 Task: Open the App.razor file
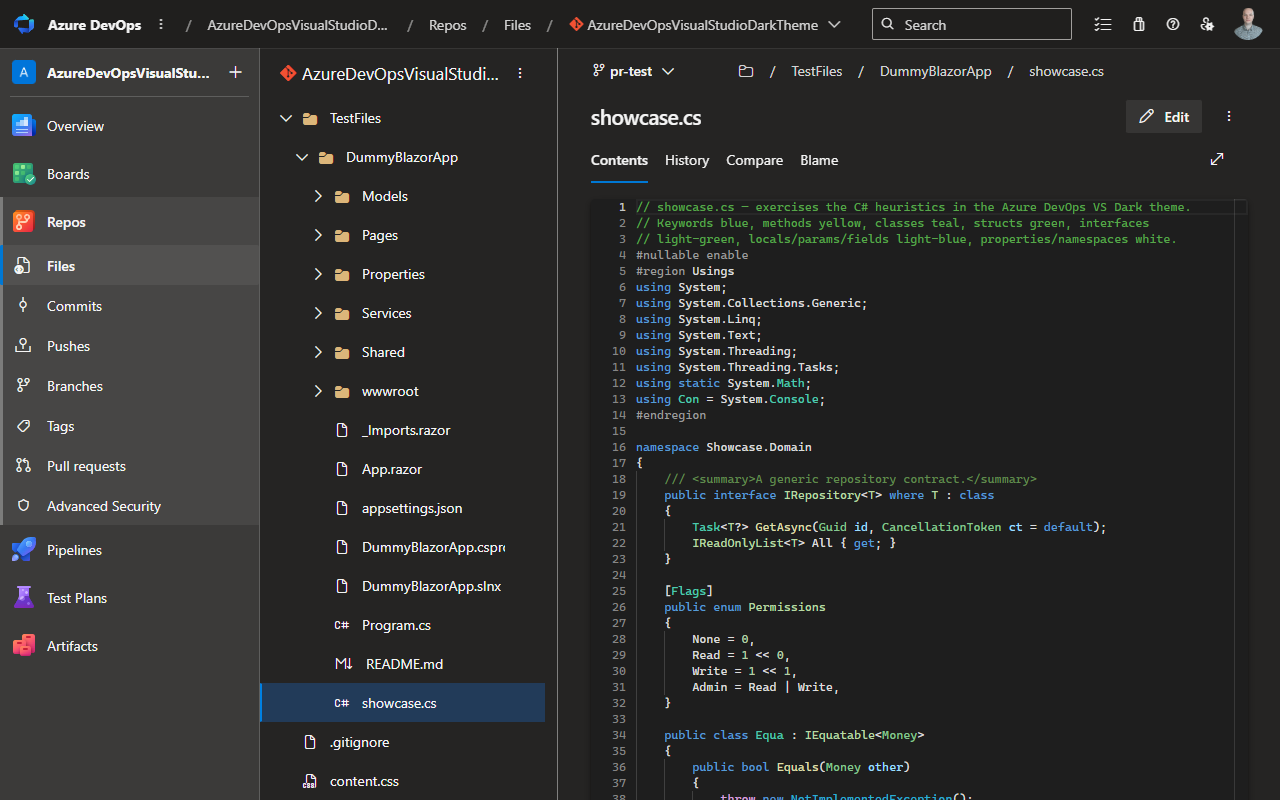(x=392, y=469)
